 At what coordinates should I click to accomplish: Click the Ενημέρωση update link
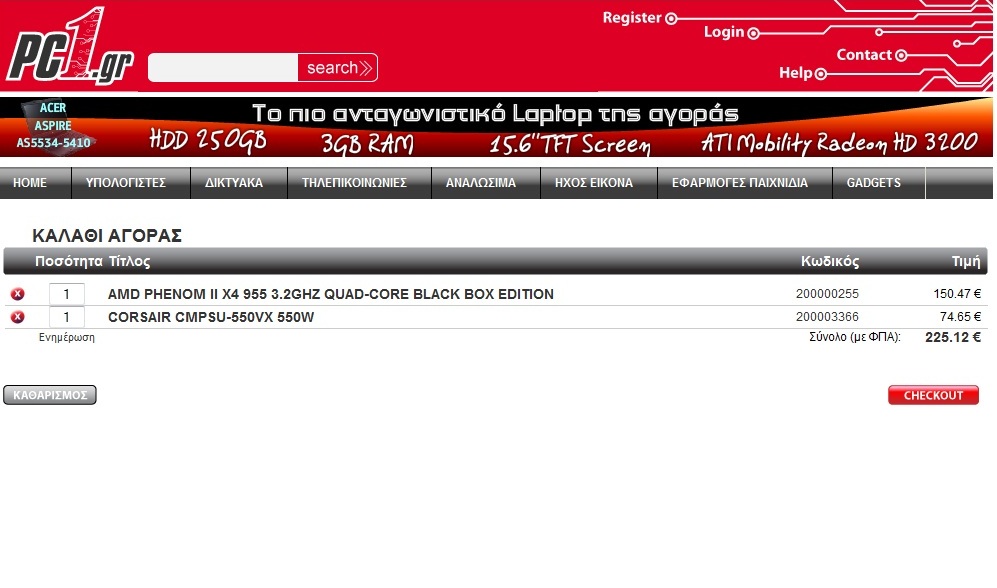(x=67, y=338)
